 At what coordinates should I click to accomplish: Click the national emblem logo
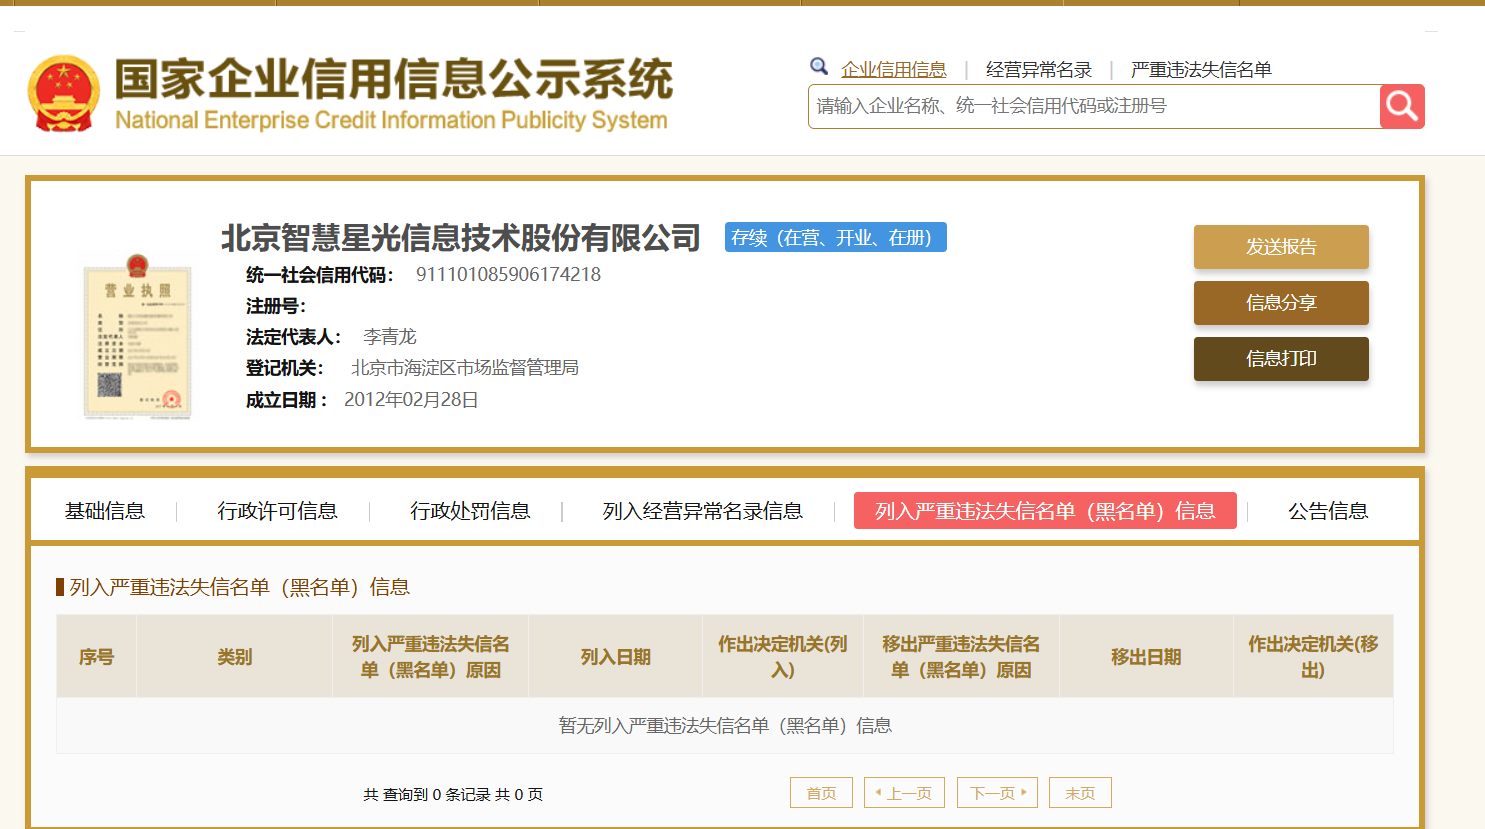point(64,94)
